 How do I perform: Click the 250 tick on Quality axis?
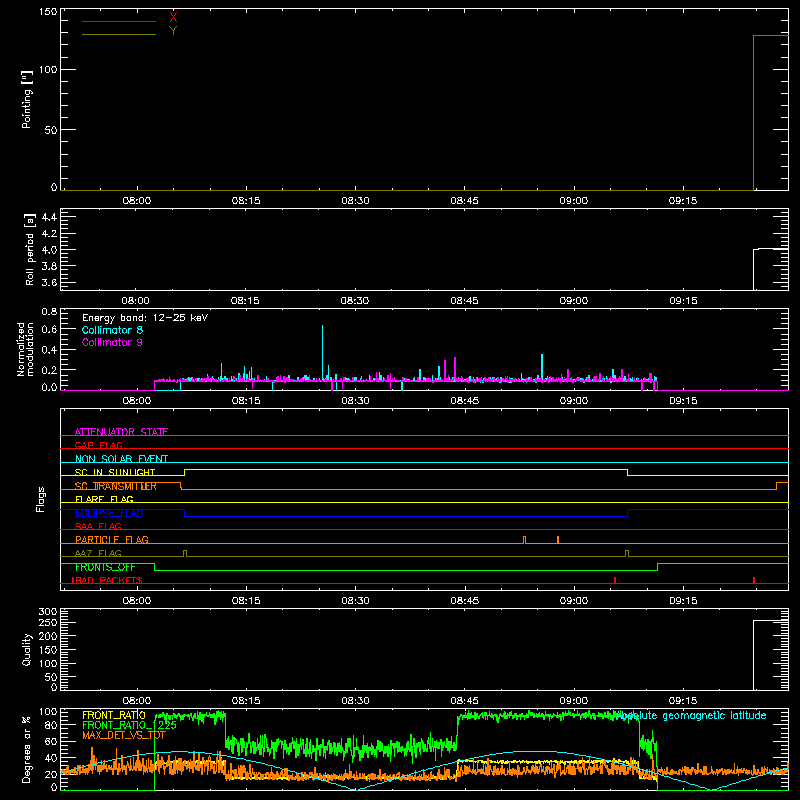(x=48, y=622)
